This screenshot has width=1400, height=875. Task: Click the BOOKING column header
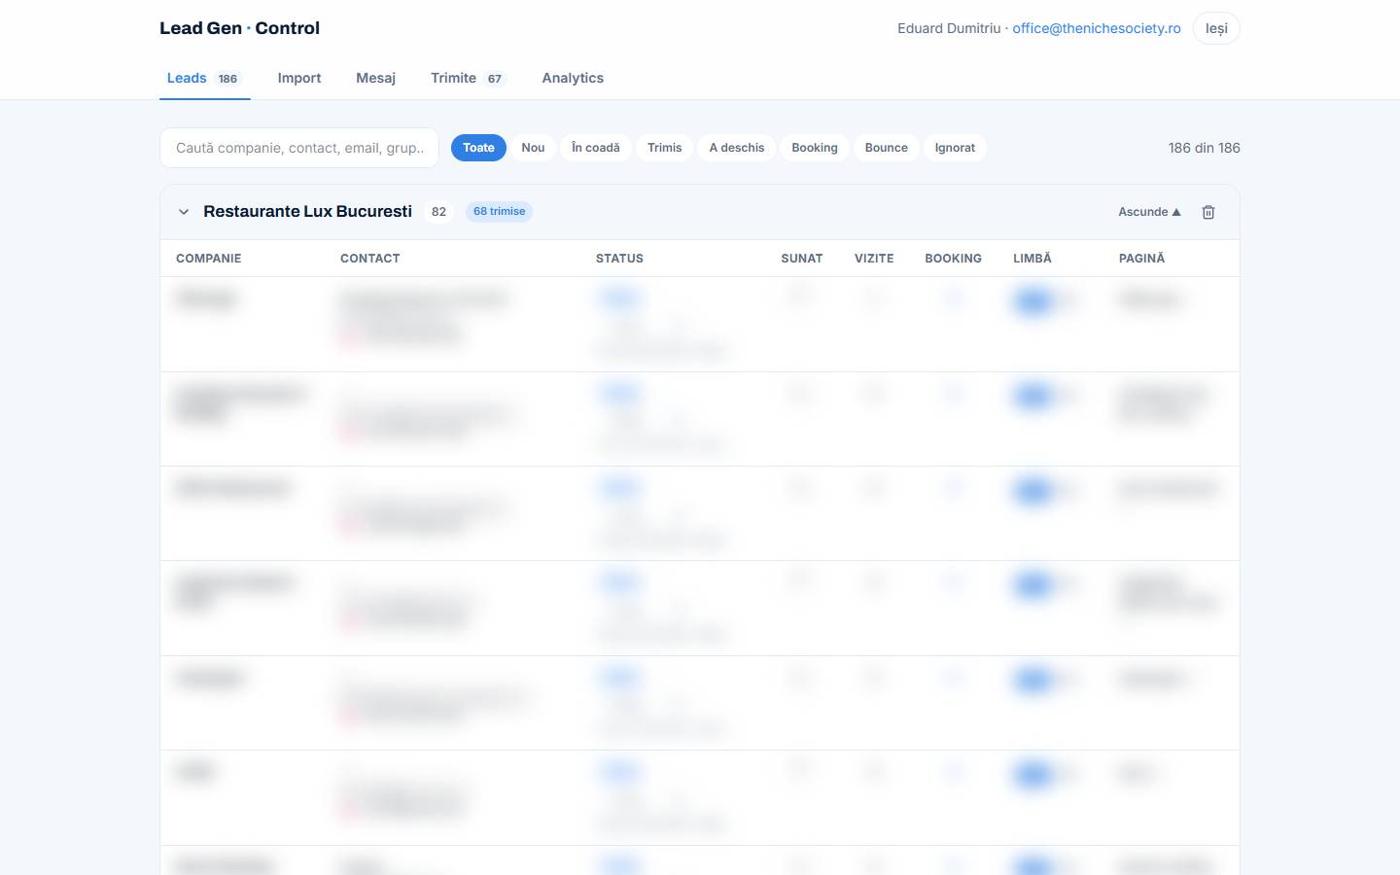click(x=953, y=258)
